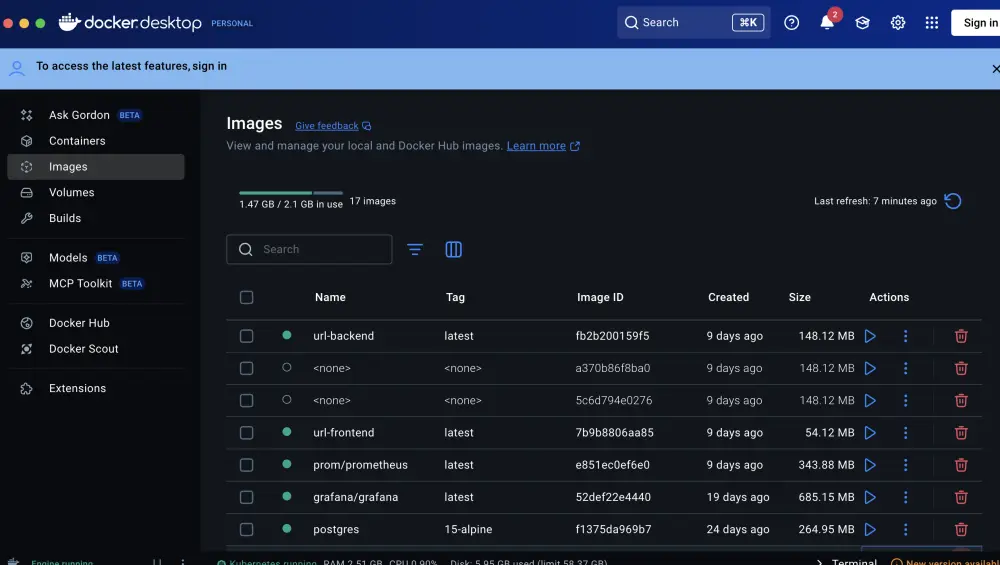Open more actions for url-backend
This screenshot has height=565, width=1000.
[x=905, y=336]
